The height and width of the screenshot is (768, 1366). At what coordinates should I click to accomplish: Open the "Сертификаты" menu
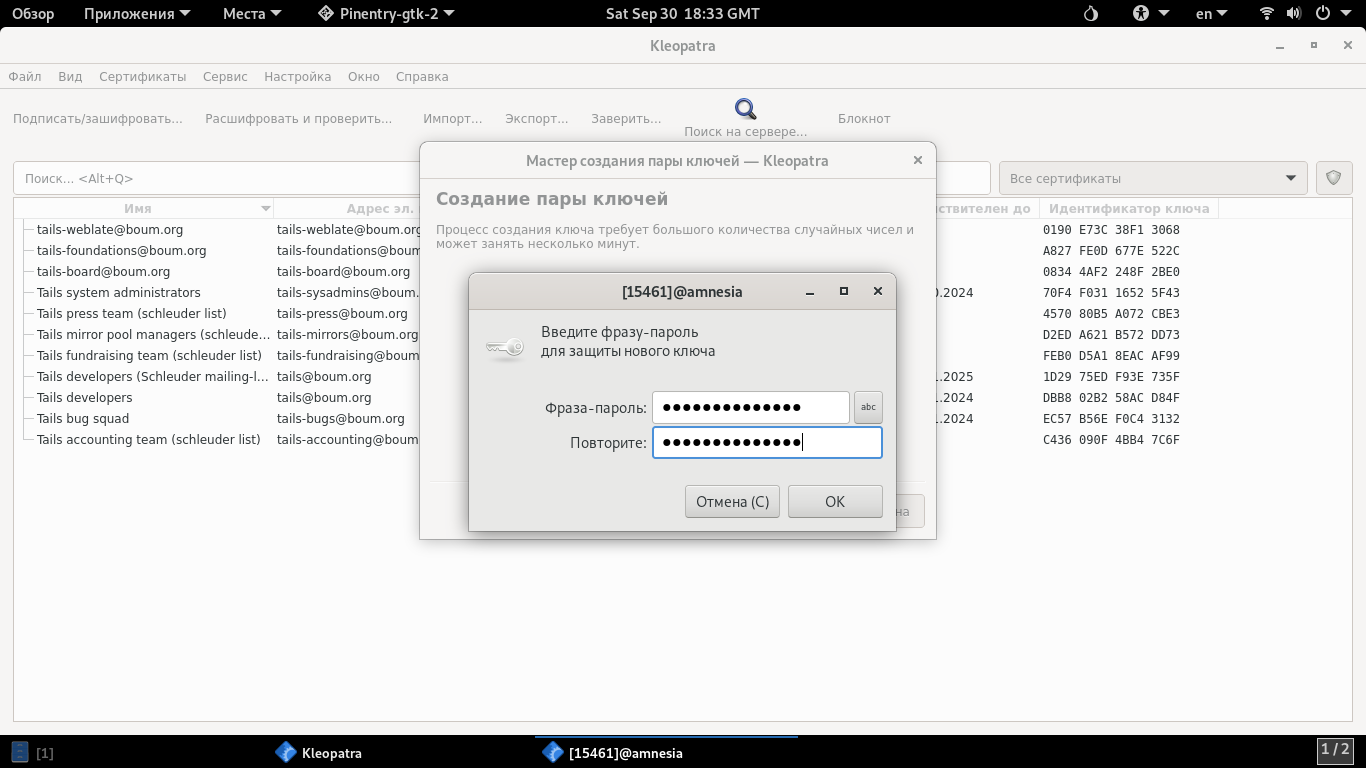(142, 76)
